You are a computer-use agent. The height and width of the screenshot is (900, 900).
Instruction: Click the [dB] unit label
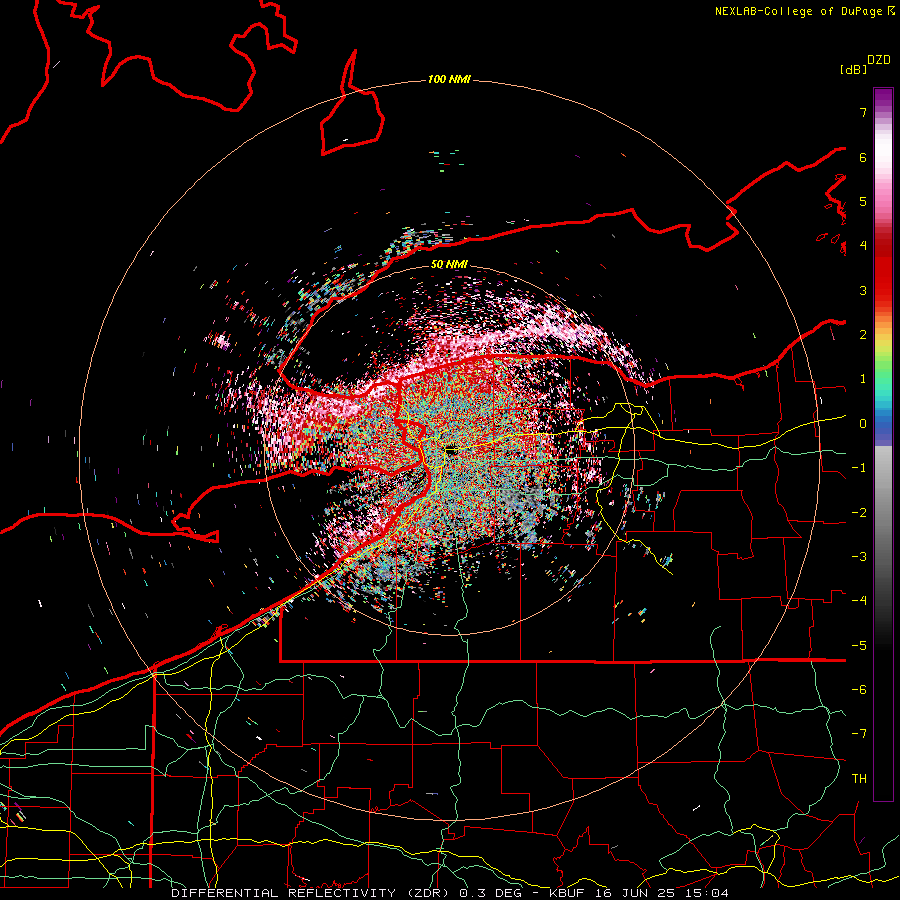(853, 69)
